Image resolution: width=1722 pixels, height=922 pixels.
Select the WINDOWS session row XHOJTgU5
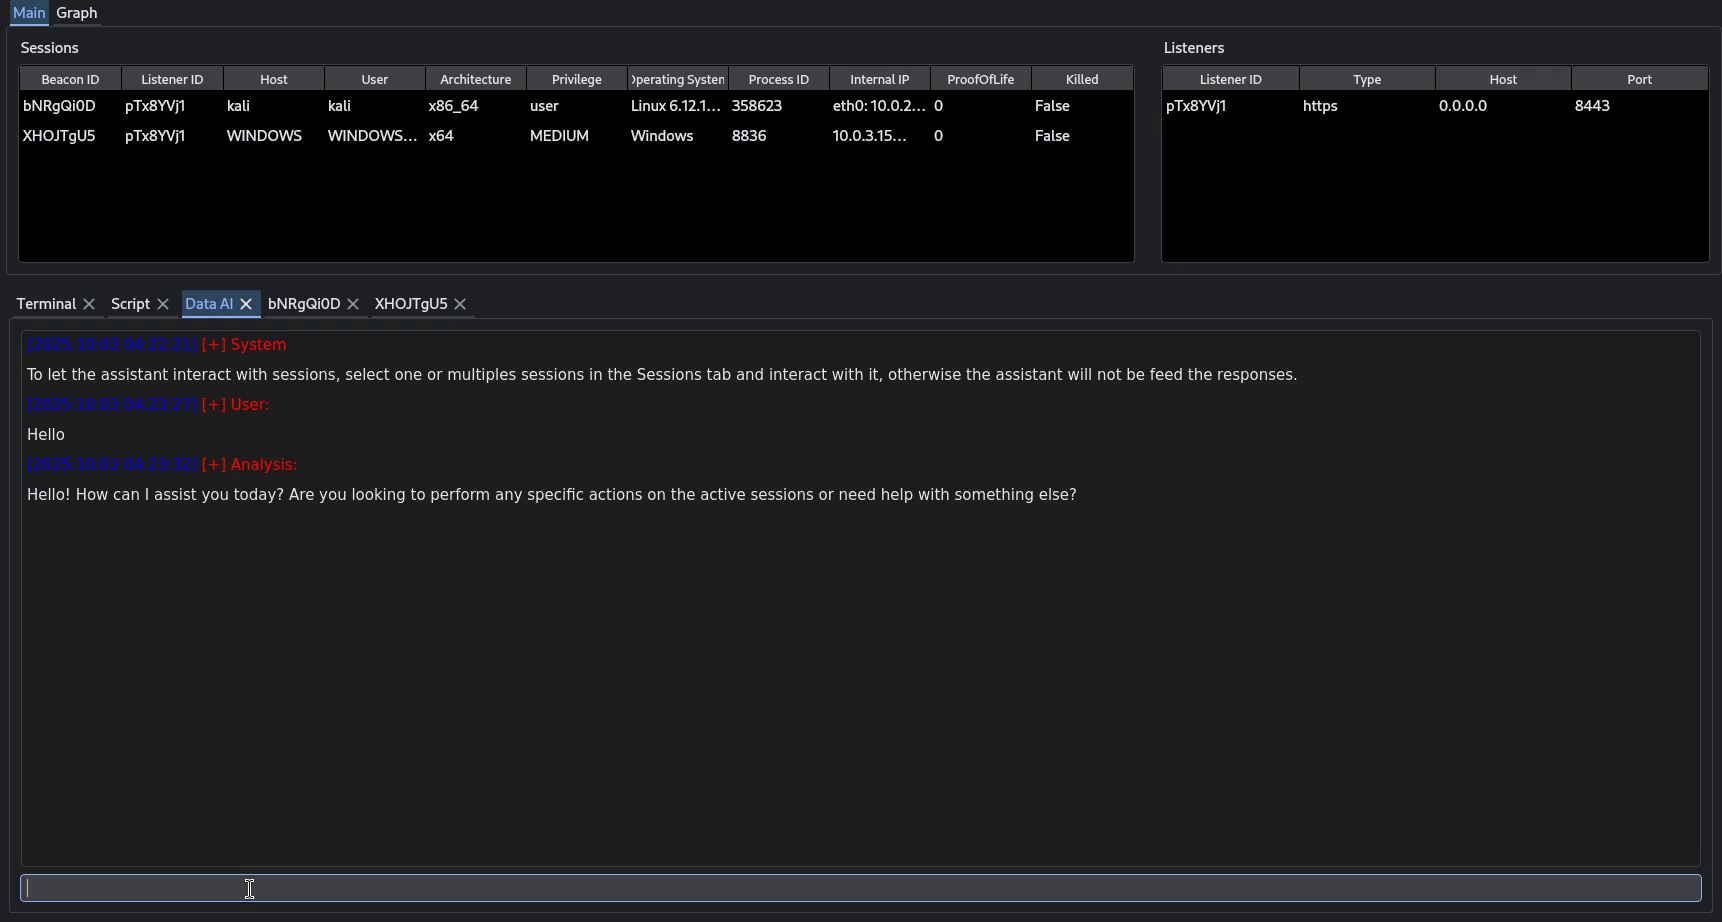pos(60,136)
